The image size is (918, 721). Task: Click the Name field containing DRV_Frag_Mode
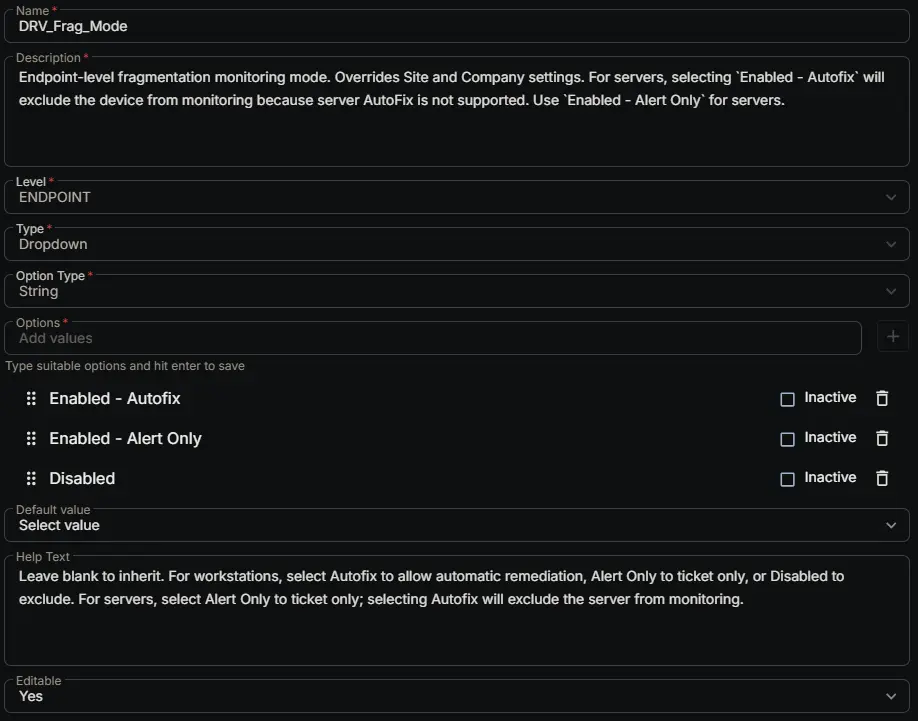tap(457, 26)
